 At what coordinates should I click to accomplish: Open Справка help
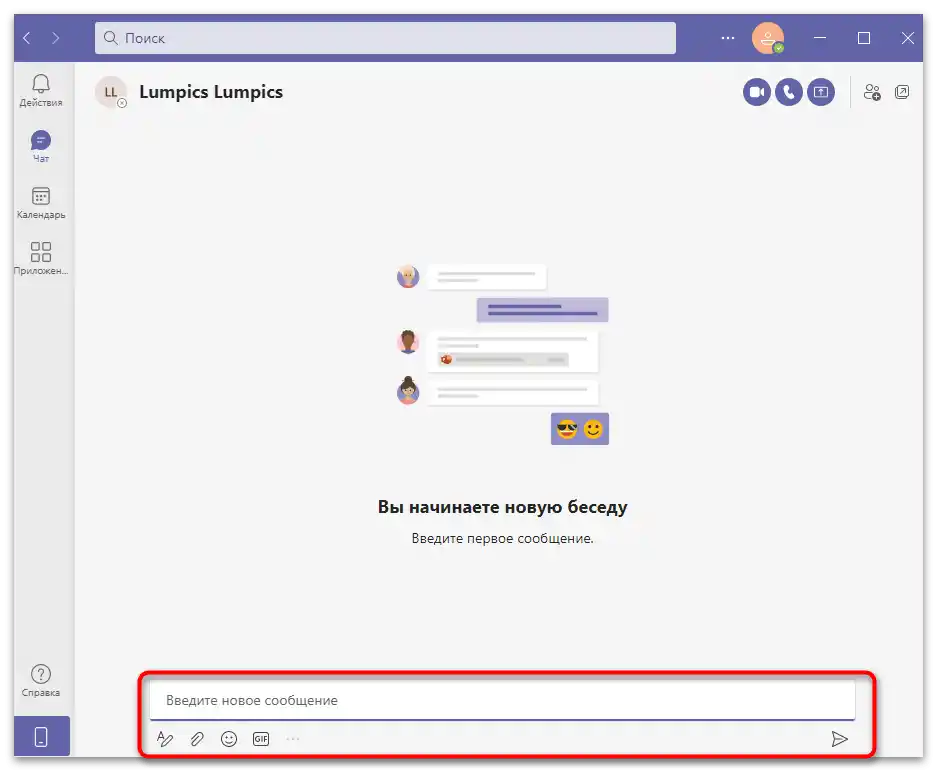click(x=41, y=681)
